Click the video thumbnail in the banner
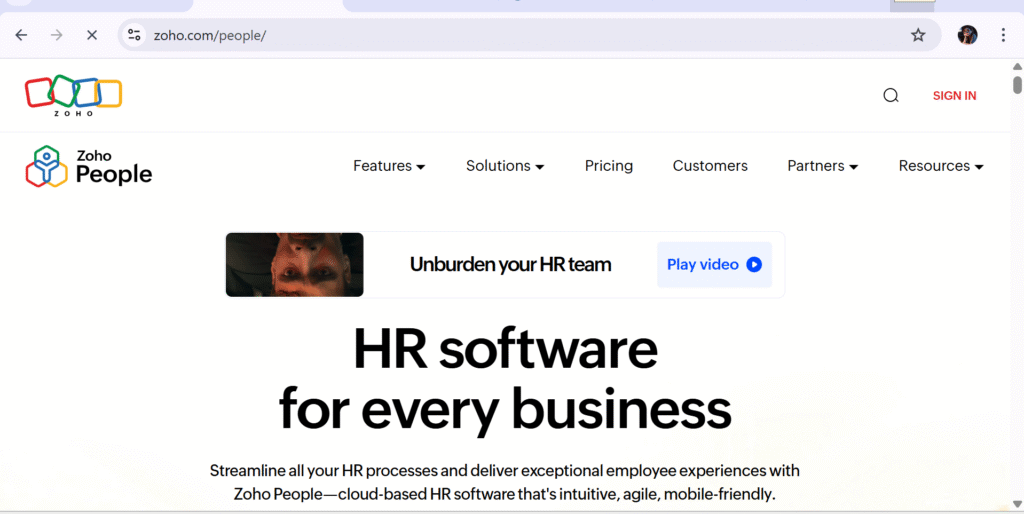Screen dimensions: 1024x514 [x=295, y=265]
